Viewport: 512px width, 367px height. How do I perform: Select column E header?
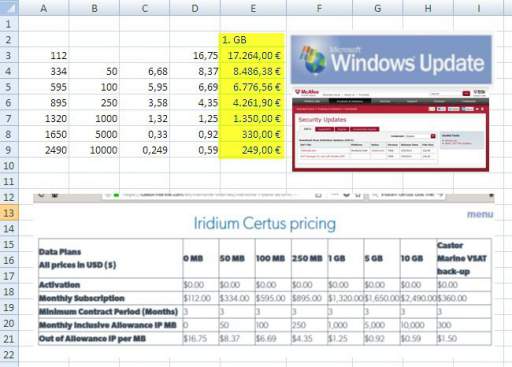coord(253,8)
